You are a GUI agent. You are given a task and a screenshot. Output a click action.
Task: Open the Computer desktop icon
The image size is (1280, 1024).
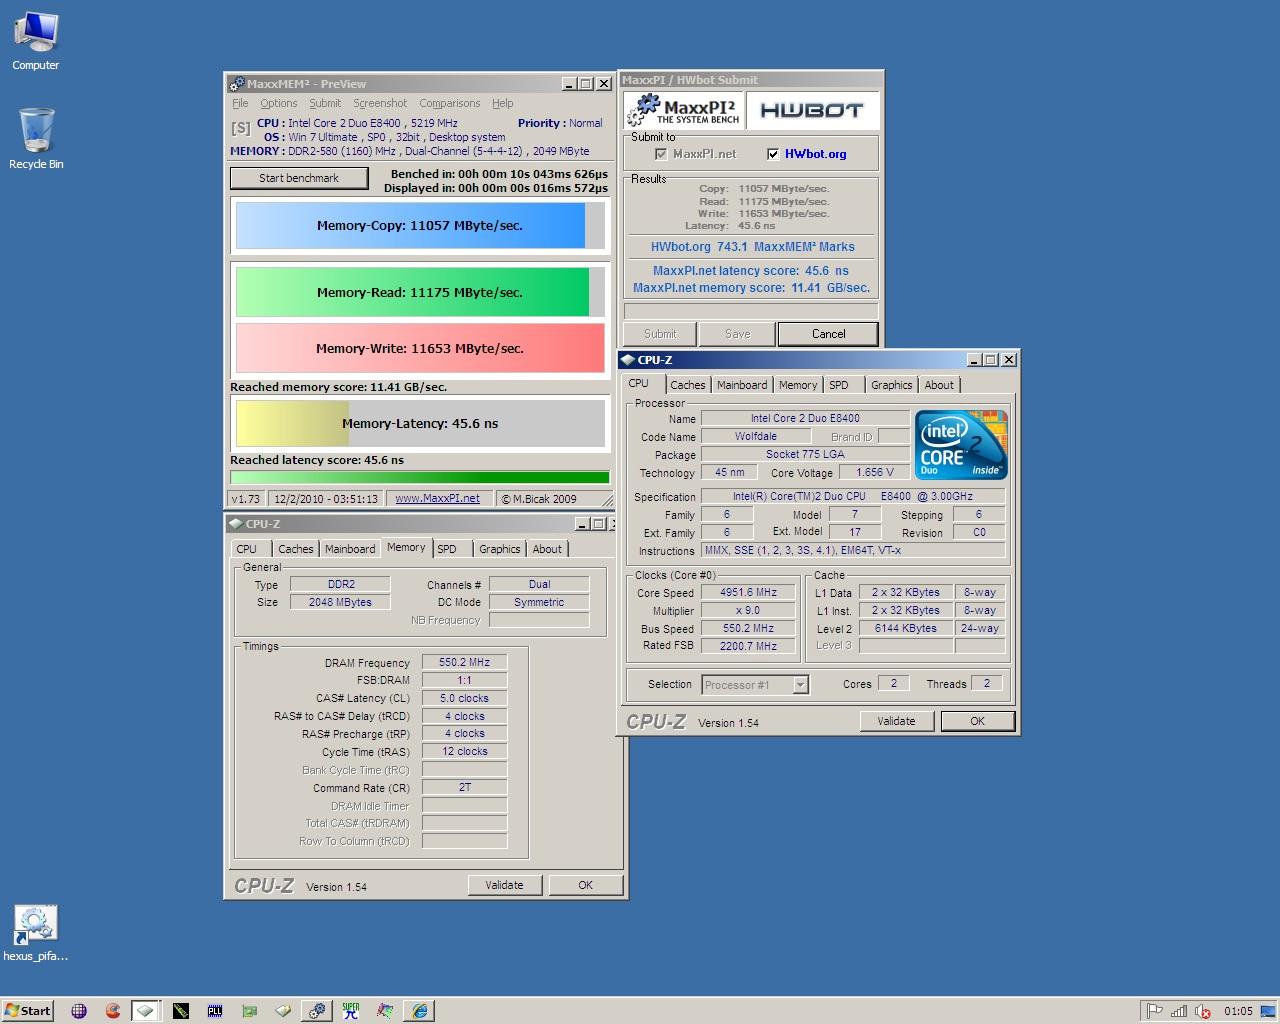pyautogui.click(x=36, y=42)
